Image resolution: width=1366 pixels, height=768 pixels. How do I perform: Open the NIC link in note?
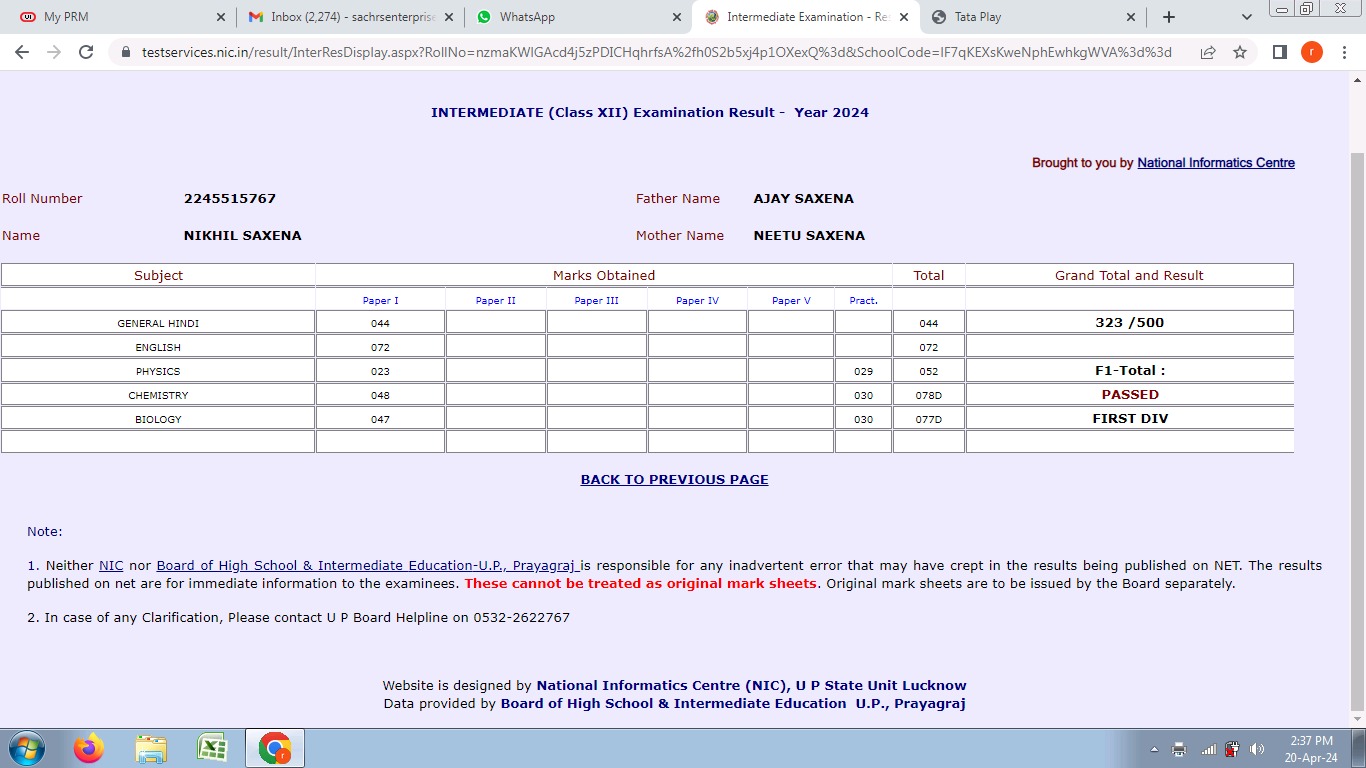(x=111, y=566)
